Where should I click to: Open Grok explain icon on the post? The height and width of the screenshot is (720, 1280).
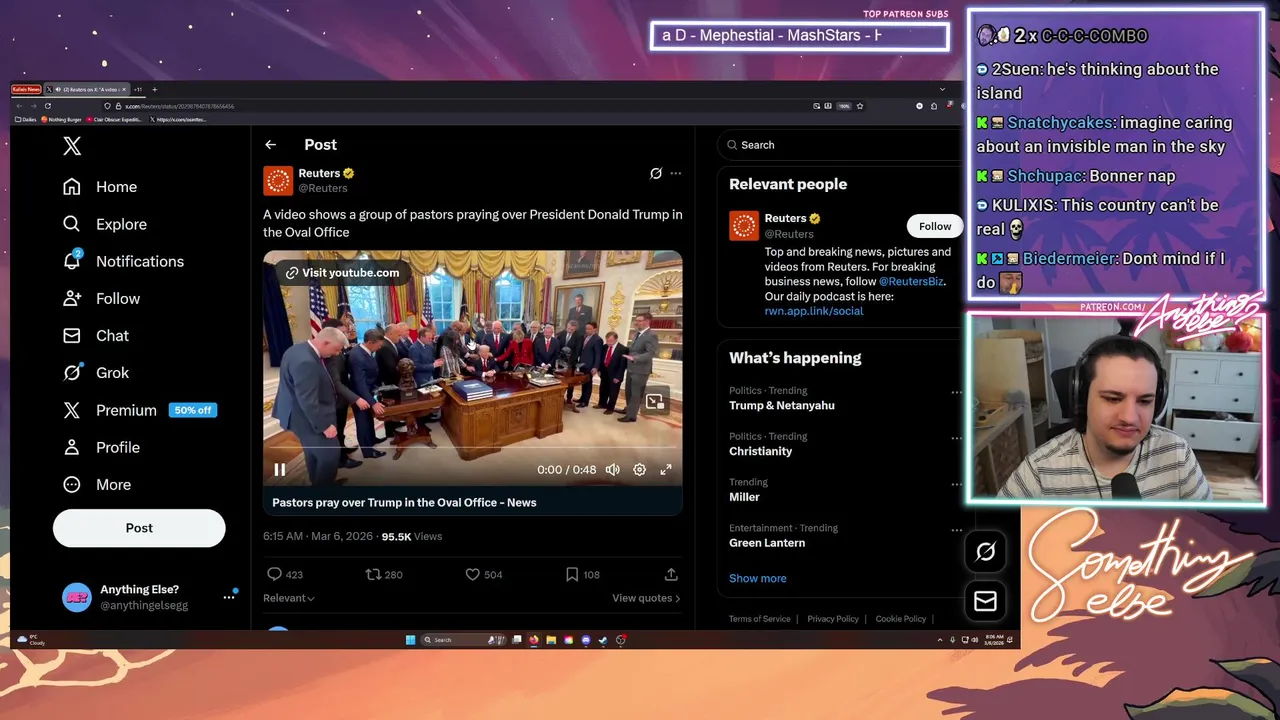point(656,173)
